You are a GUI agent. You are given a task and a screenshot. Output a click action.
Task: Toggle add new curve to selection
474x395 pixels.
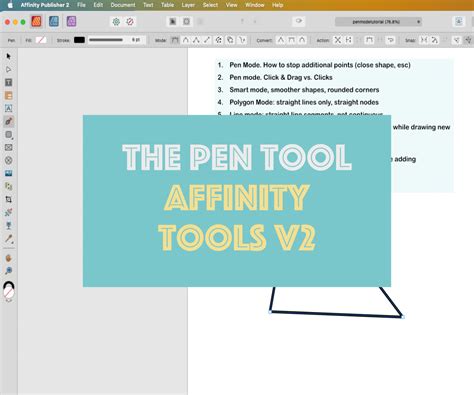point(230,40)
